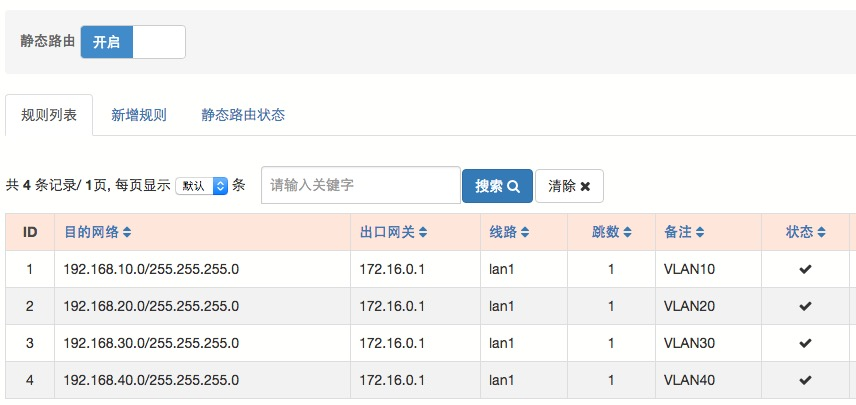Sort by 状态 column sort icon
Viewport: 856px width, 405px height.
click(822, 232)
